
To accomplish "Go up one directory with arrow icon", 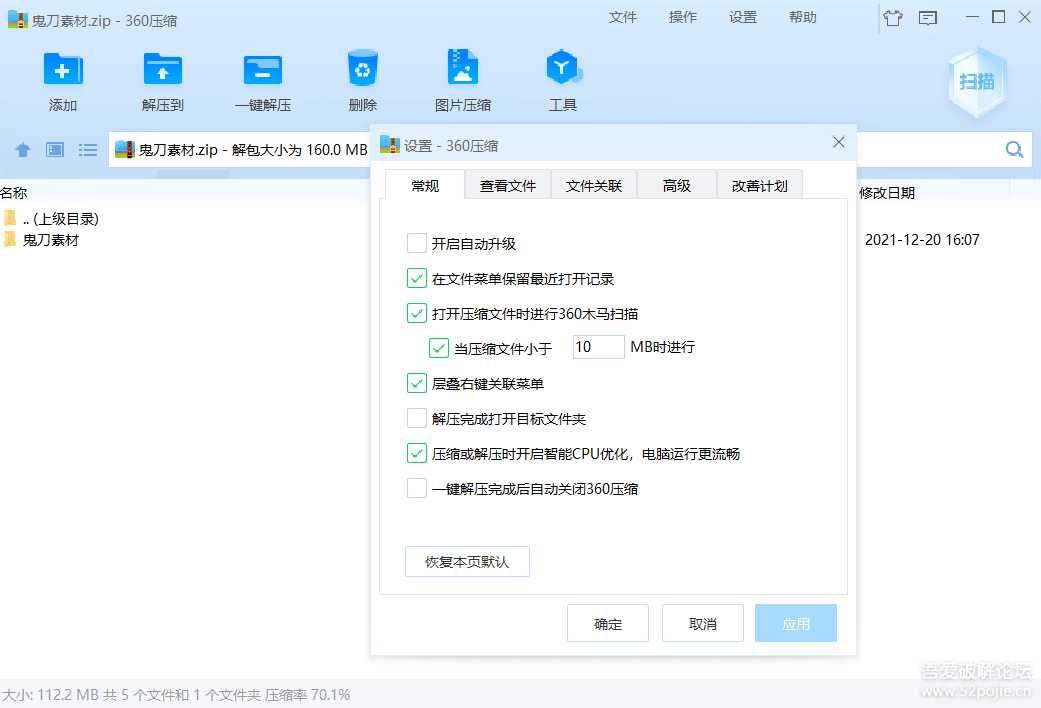I will (23, 150).
